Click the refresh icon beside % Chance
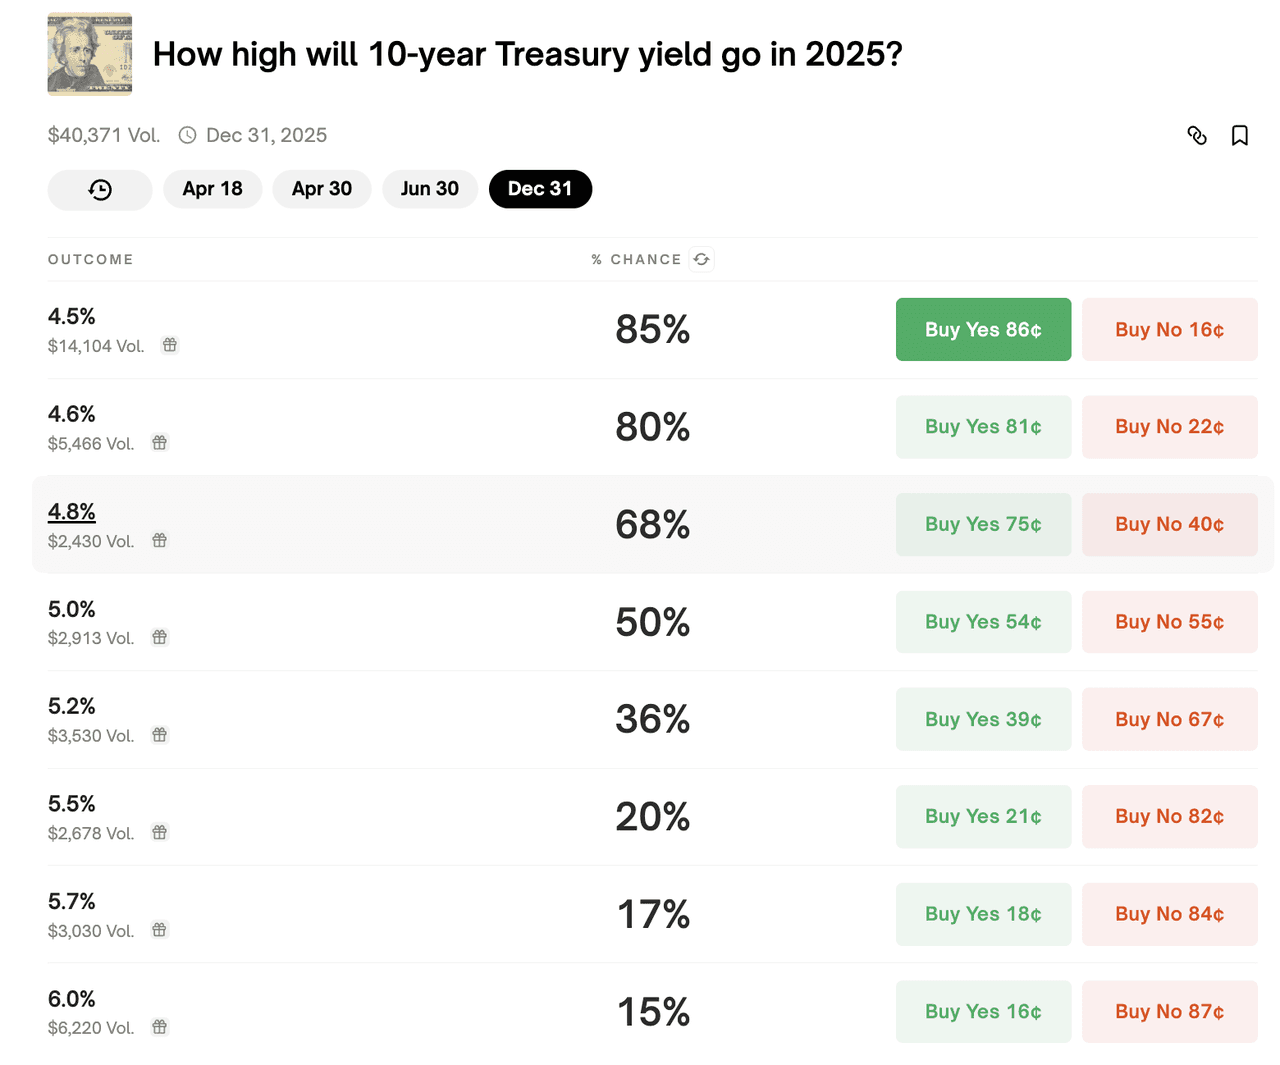 tap(701, 259)
